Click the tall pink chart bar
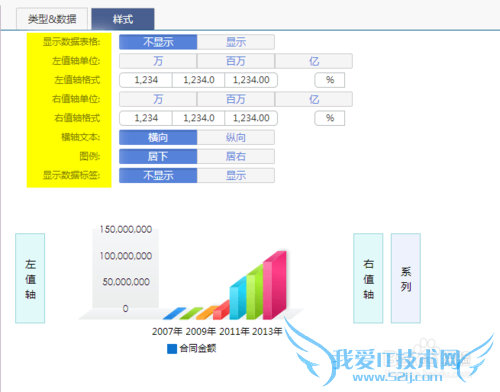The width and height of the screenshot is (500, 392). coord(274,285)
